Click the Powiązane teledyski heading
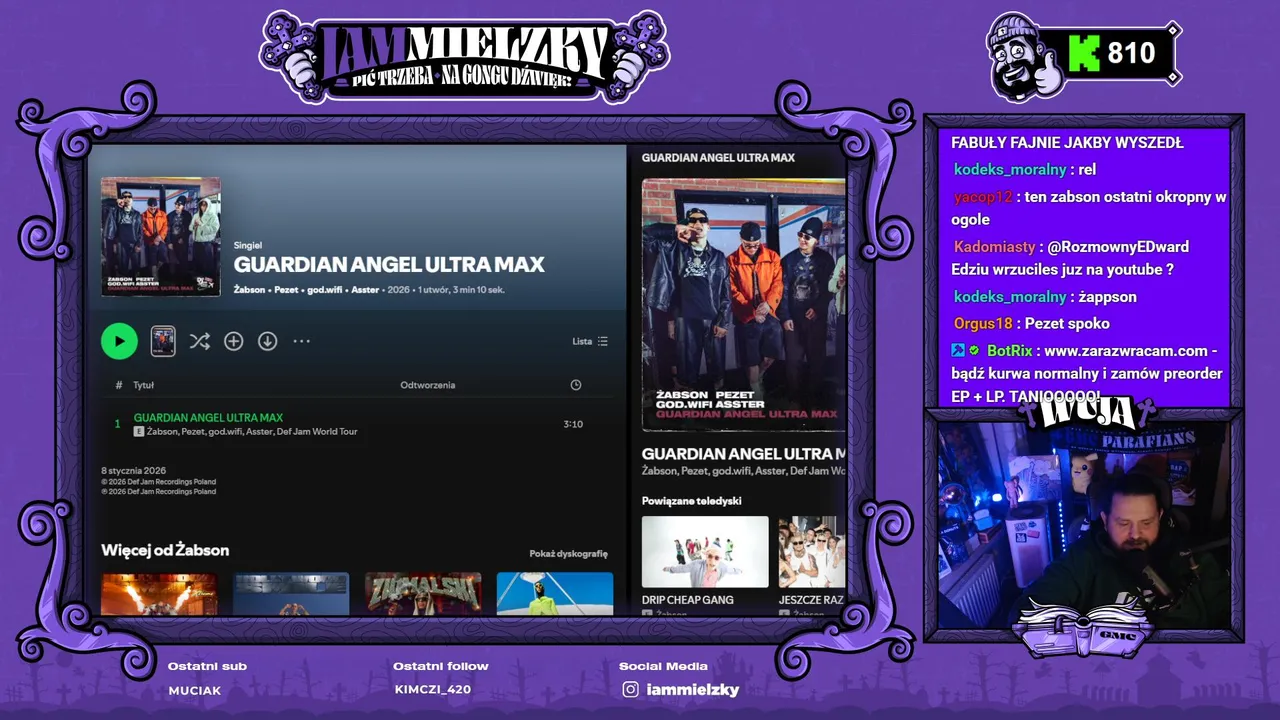This screenshot has width=1280, height=720. pyautogui.click(x=691, y=500)
